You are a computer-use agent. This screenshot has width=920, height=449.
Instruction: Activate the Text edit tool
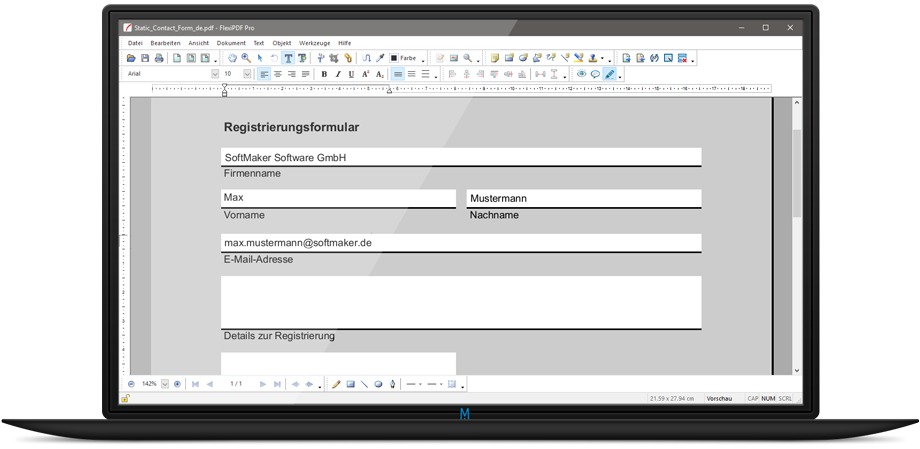point(288,59)
